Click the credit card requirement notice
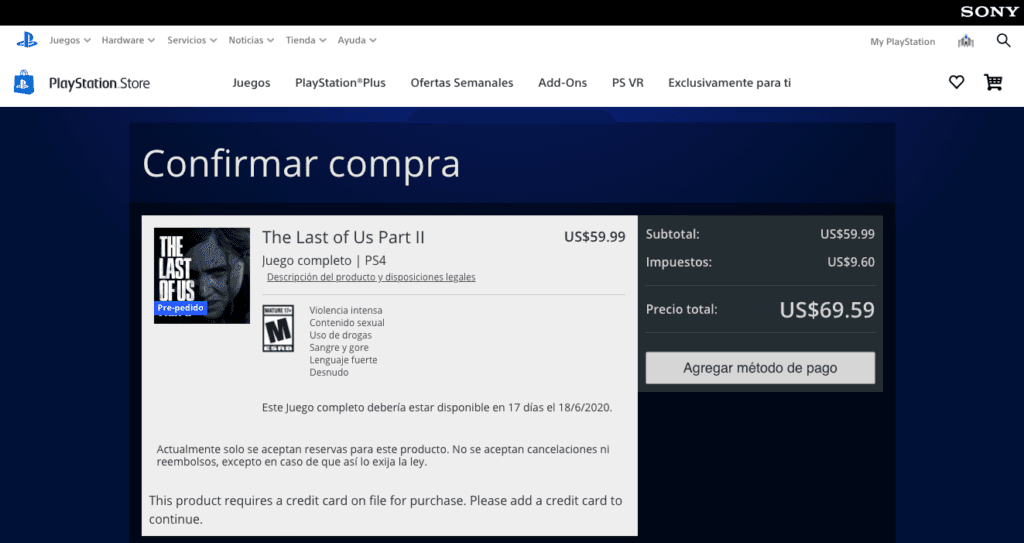 click(x=385, y=510)
